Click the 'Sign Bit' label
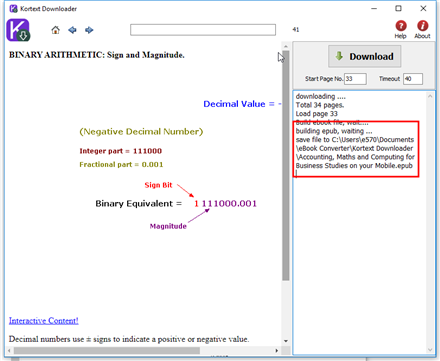This screenshot has width=440, height=361. point(158,185)
